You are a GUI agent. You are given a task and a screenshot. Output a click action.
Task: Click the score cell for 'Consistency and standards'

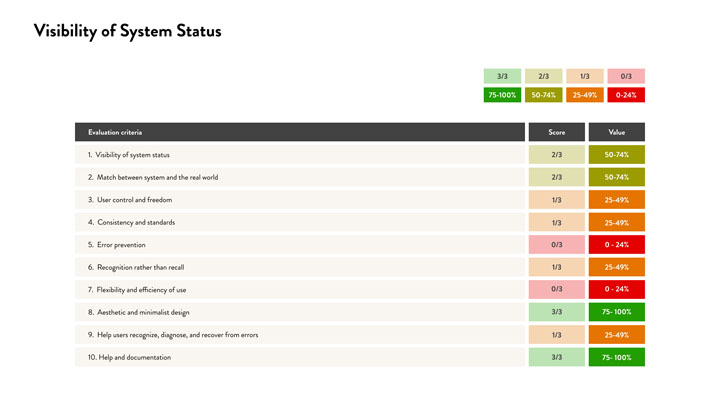point(556,222)
